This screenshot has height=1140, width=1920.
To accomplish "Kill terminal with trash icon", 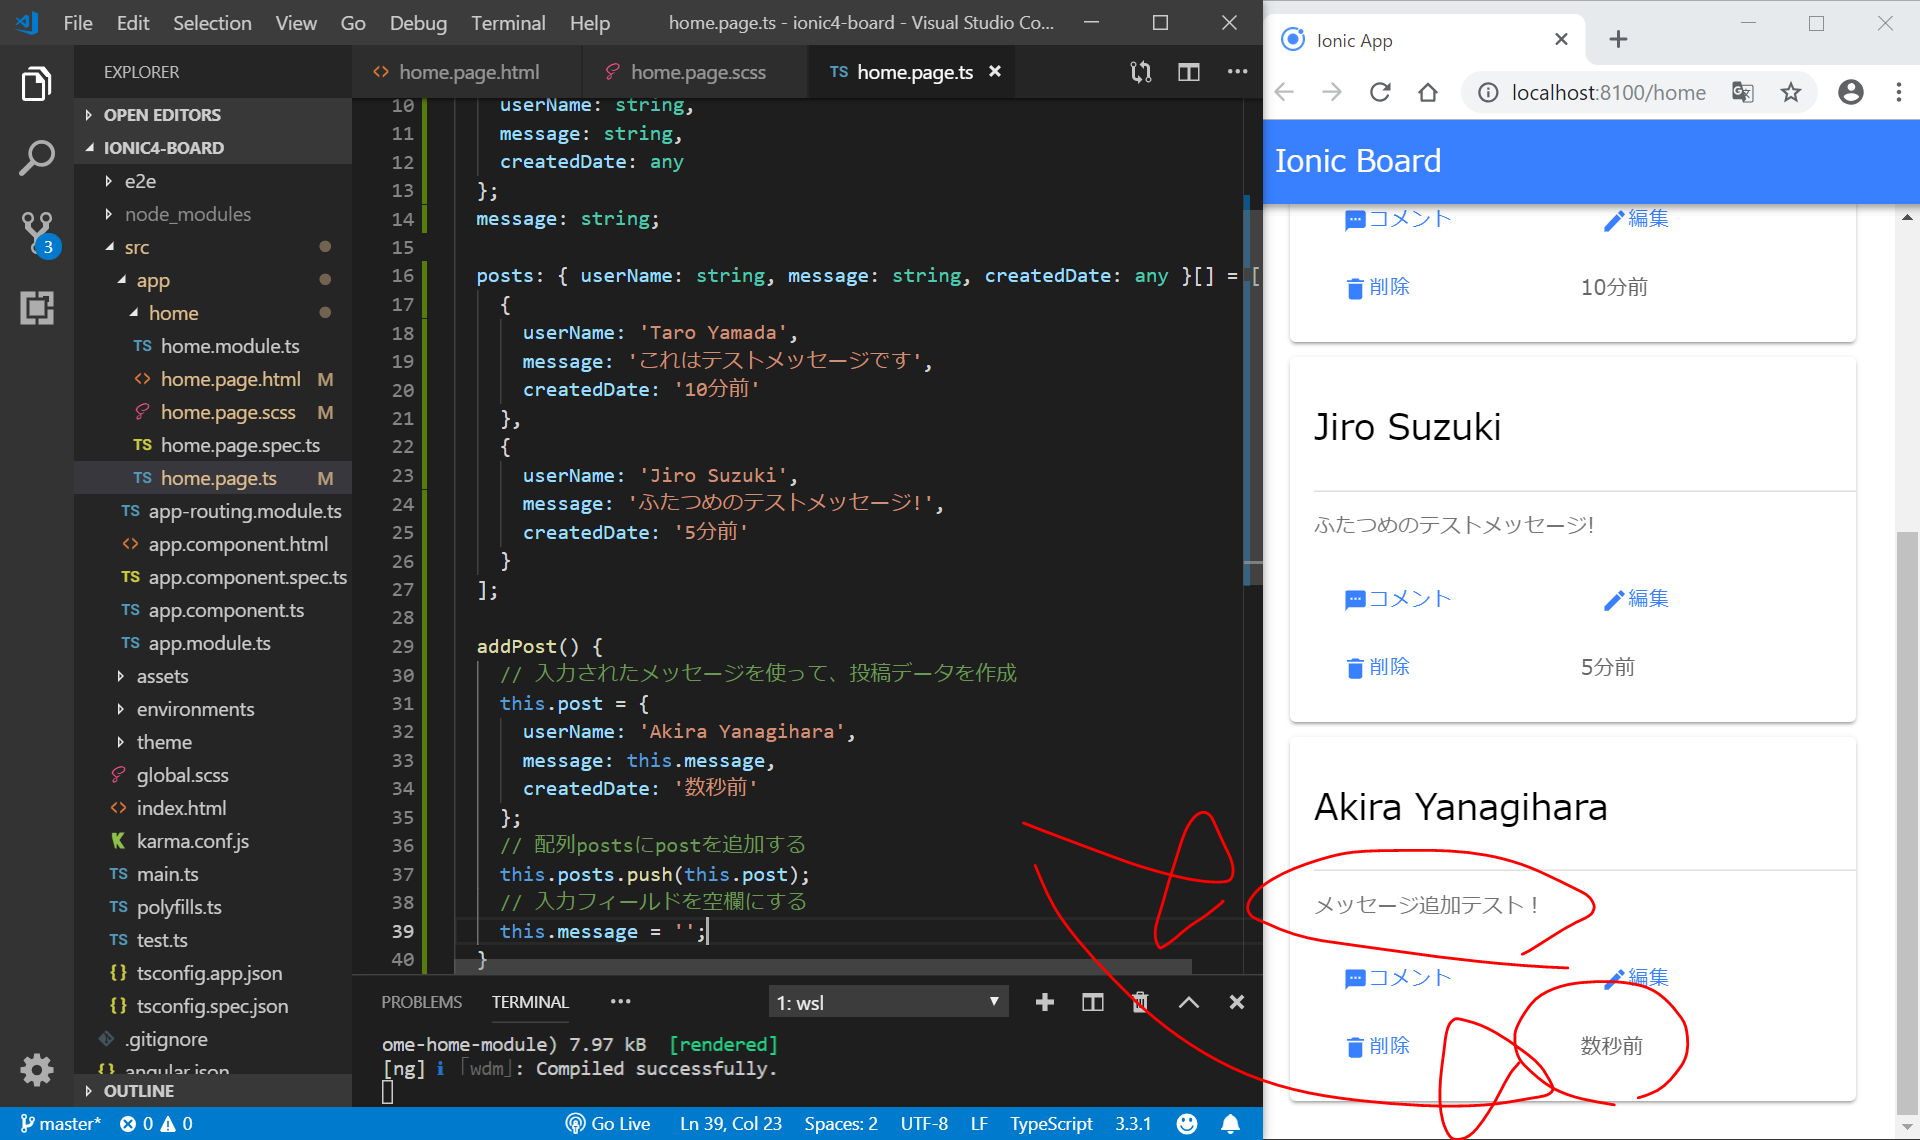I will 1140,1002.
